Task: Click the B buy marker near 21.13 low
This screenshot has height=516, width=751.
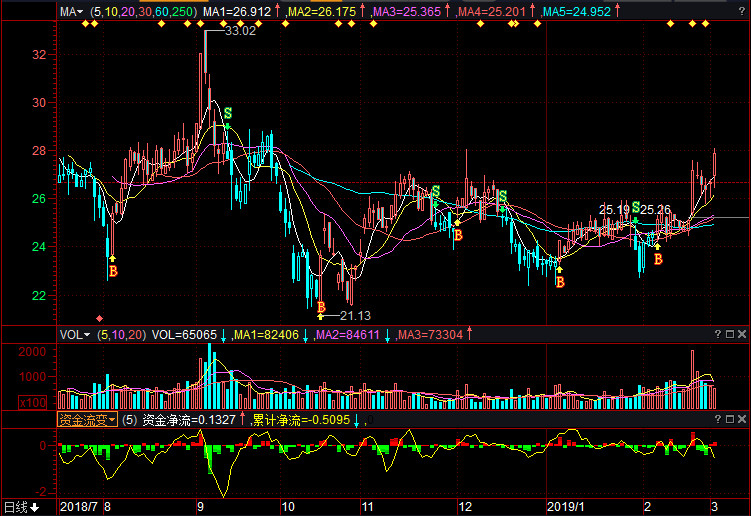Action: point(321,307)
